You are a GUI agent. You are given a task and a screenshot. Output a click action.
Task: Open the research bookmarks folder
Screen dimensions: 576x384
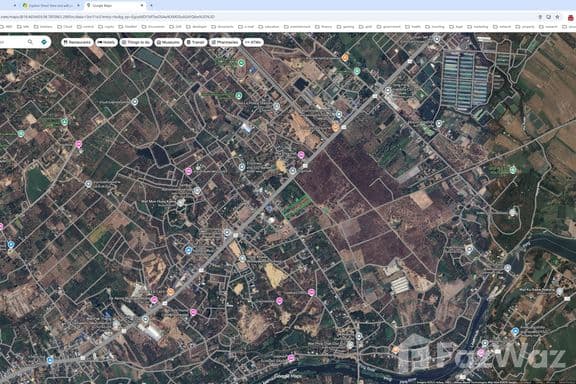click(547, 27)
